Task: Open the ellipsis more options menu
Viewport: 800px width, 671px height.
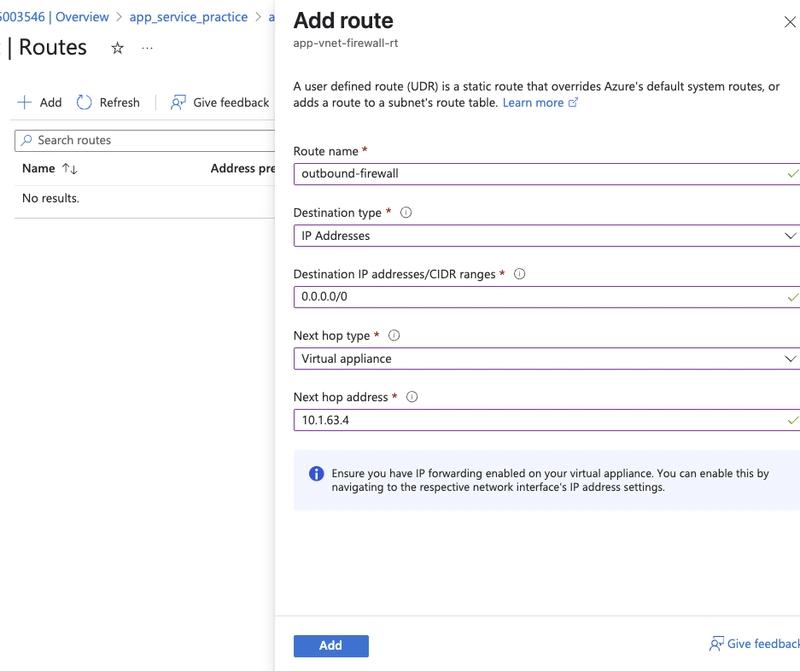Action: (147, 48)
